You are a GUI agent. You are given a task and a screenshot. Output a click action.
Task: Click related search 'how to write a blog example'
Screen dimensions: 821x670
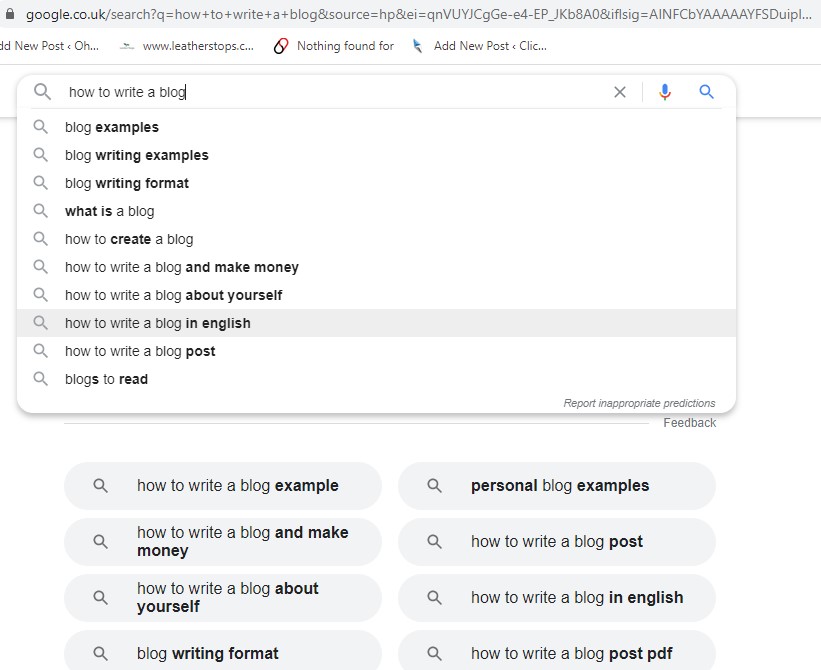pyautogui.click(x=238, y=486)
